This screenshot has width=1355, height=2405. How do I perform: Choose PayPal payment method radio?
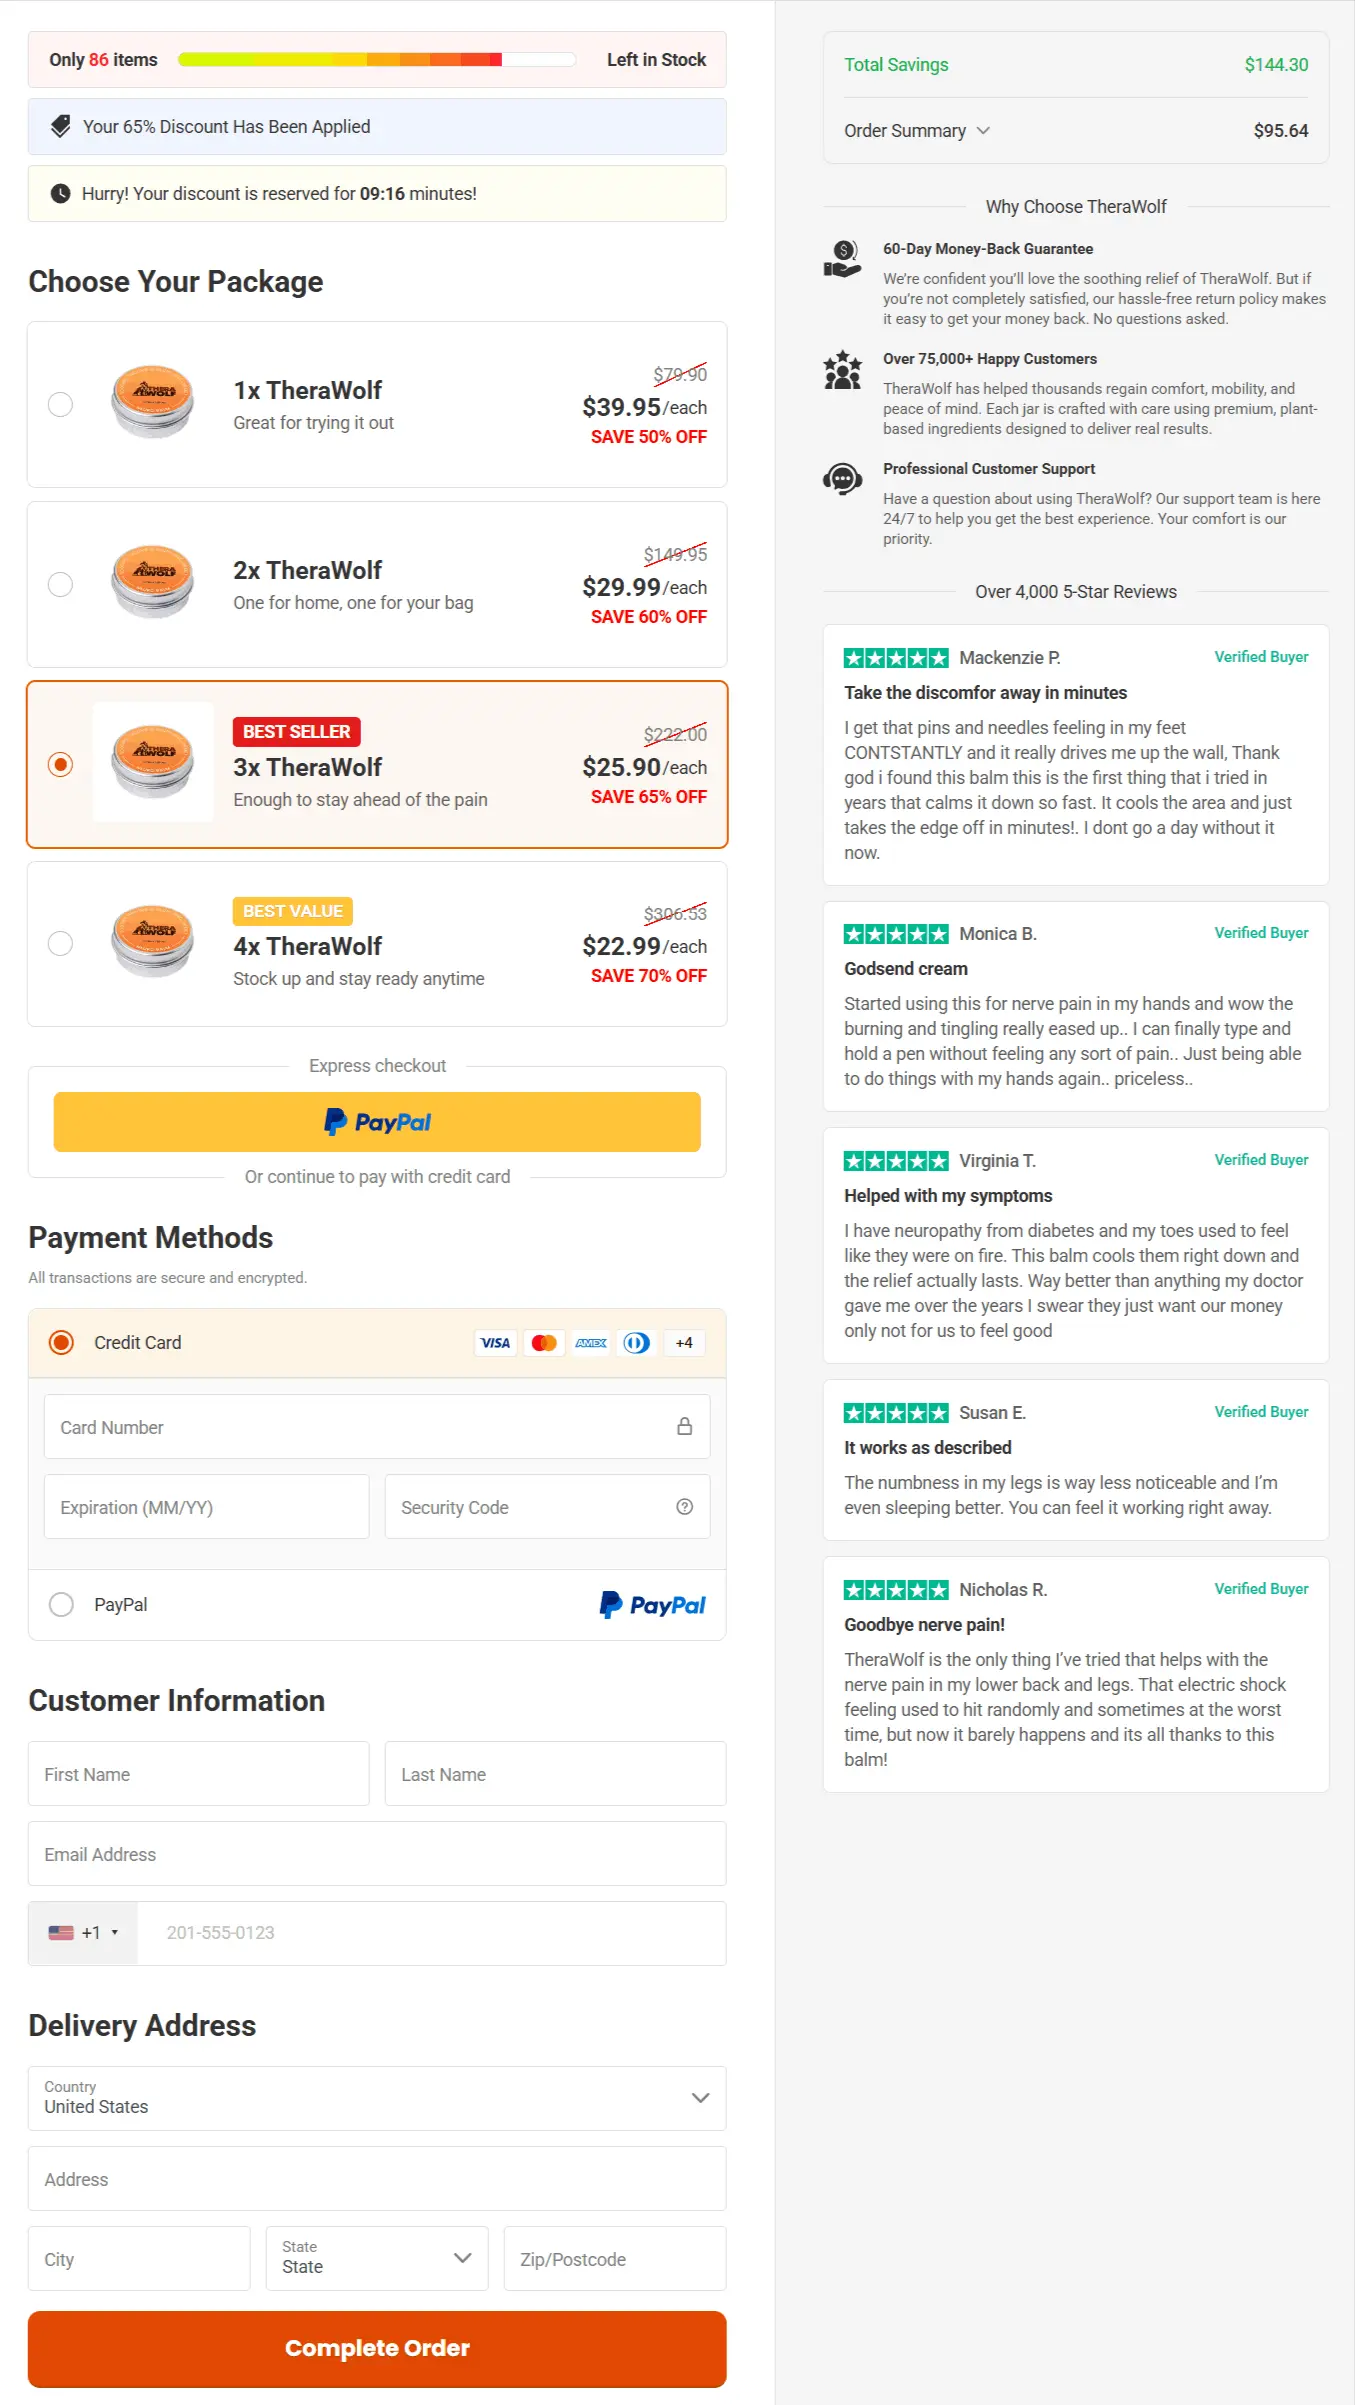click(62, 1604)
